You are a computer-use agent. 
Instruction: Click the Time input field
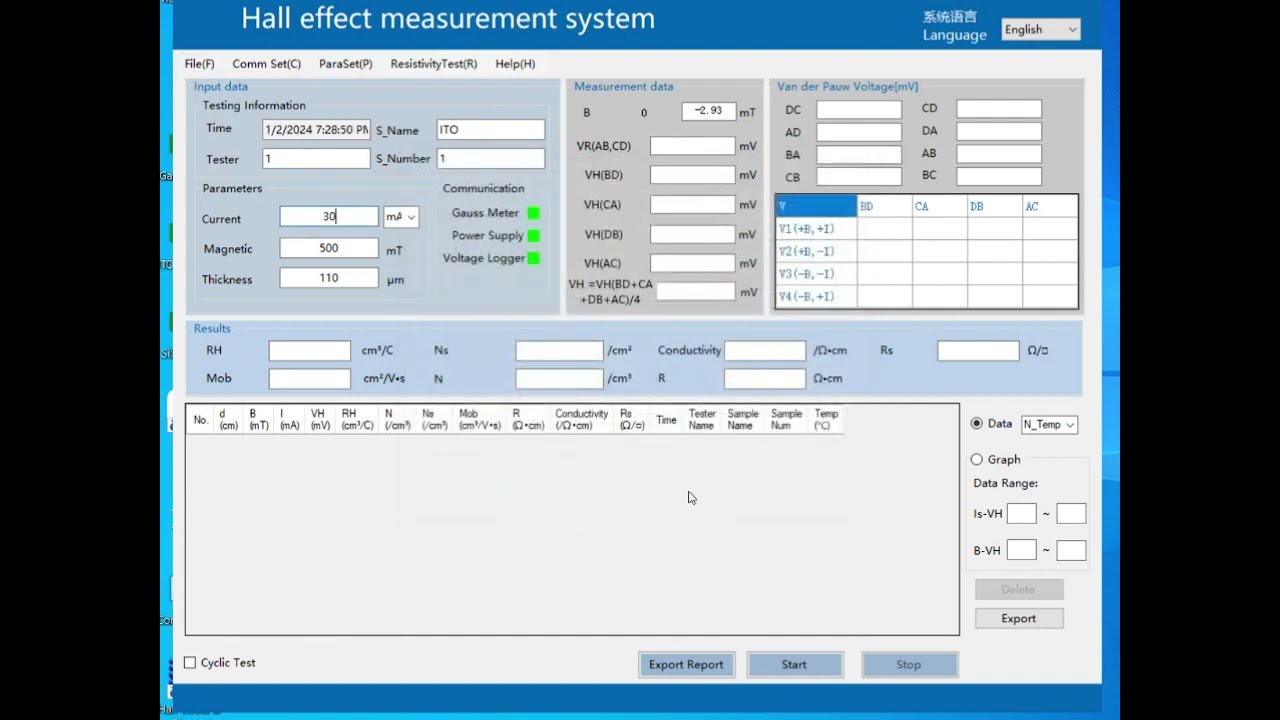(x=316, y=130)
